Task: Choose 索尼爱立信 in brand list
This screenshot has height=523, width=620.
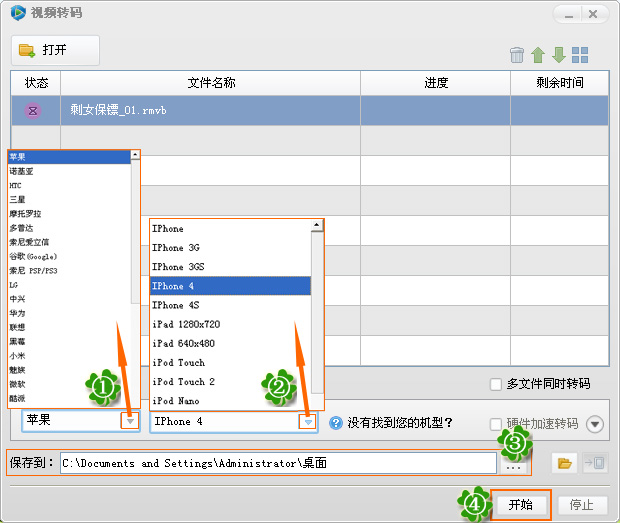Action: [69, 242]
